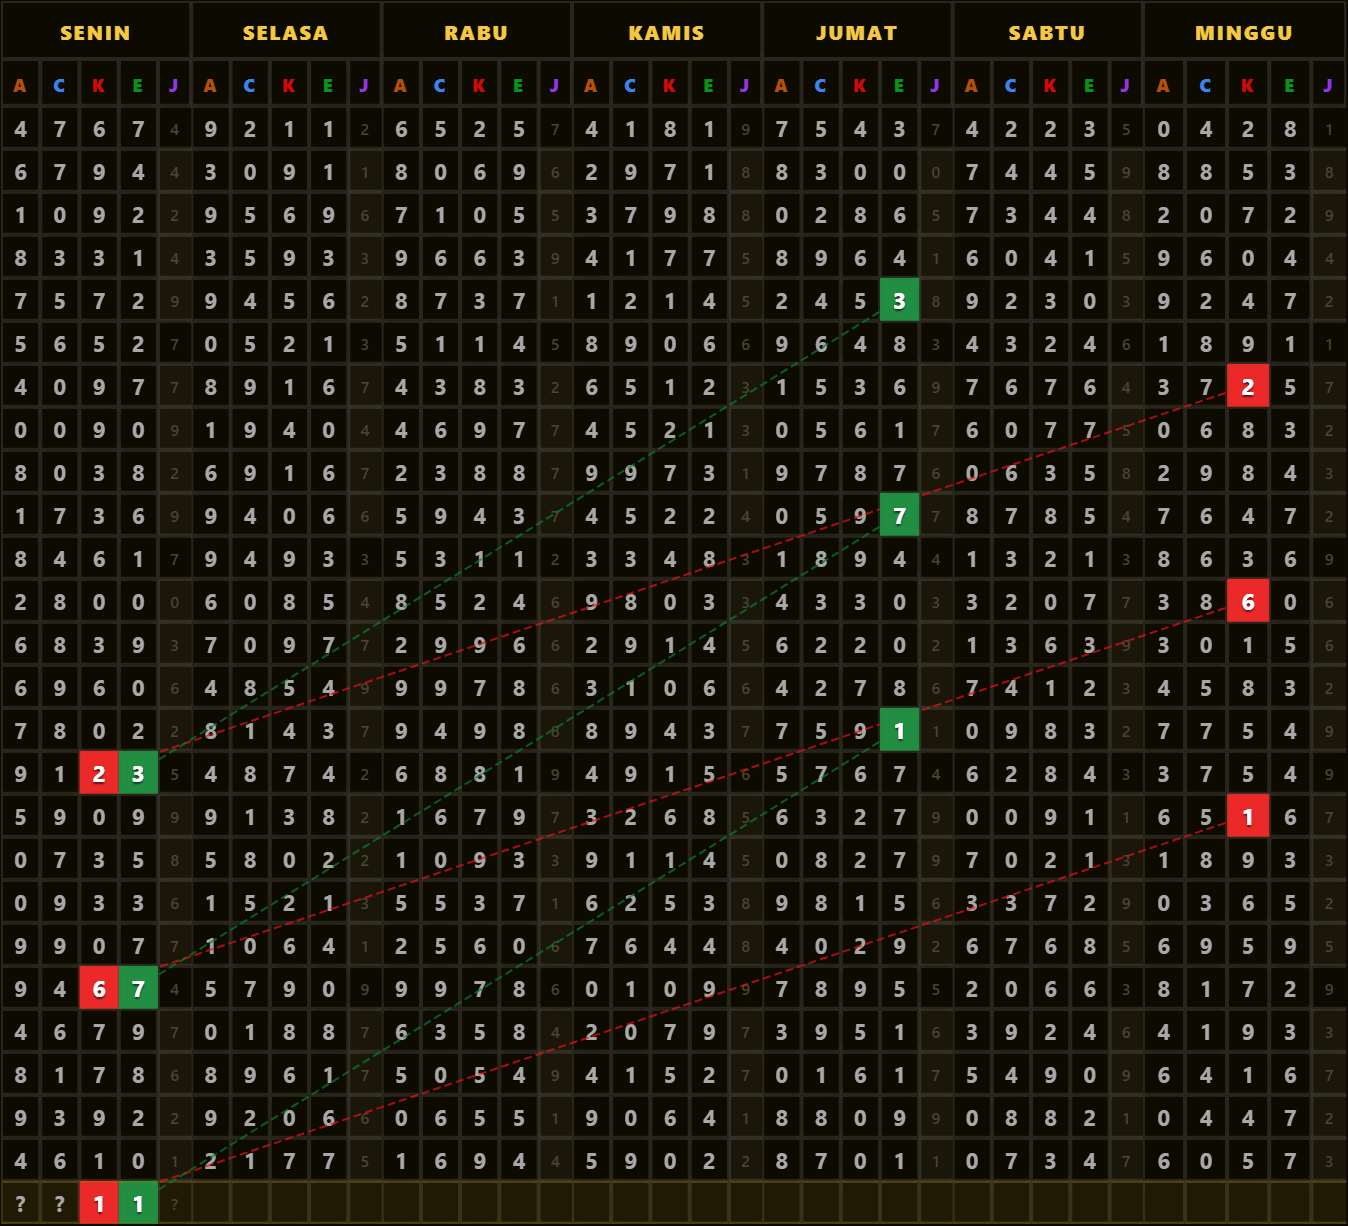Image resolution: width=1348 pixels, height=1226 pixels.
Task: Click blue C column letter under KAMIS
Action: coord(630,86)
